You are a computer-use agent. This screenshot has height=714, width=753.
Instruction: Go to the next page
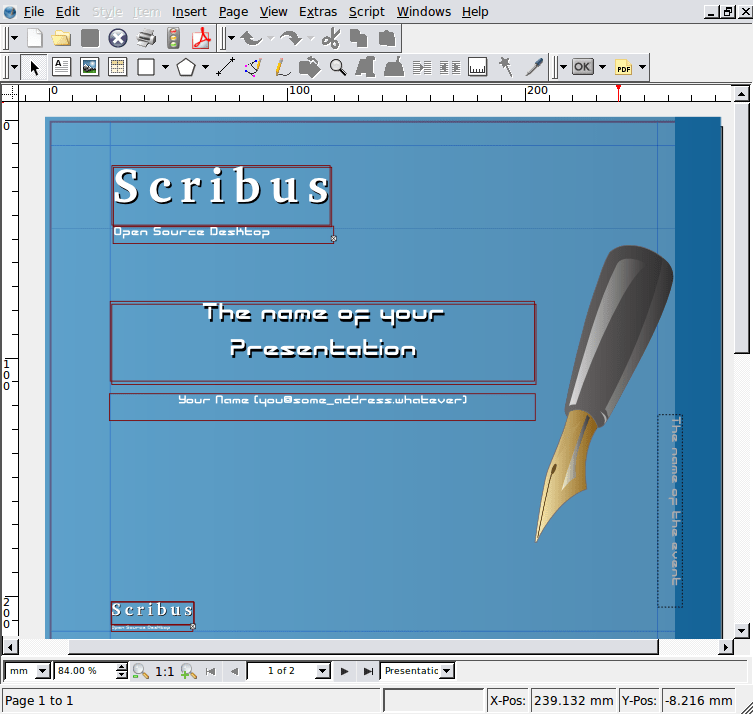click(344, 671)
